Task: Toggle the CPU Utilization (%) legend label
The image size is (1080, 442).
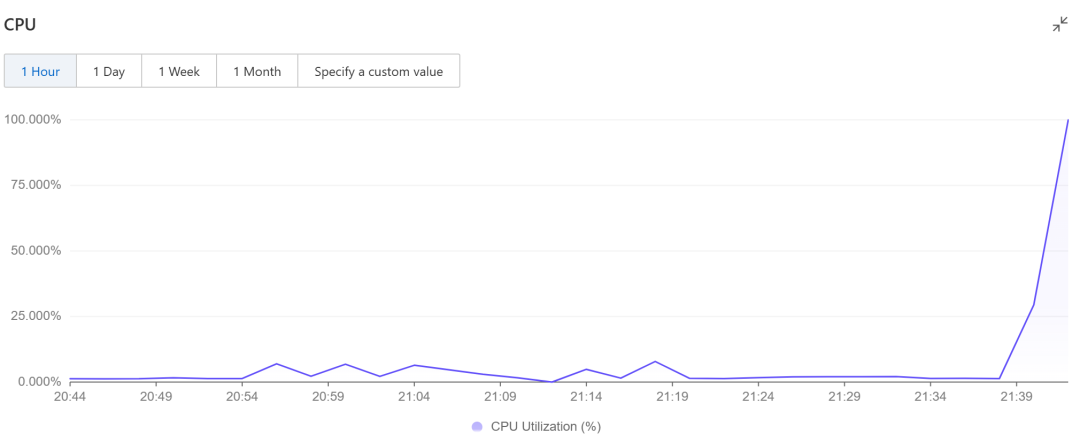Action: [x=545, y=426]
